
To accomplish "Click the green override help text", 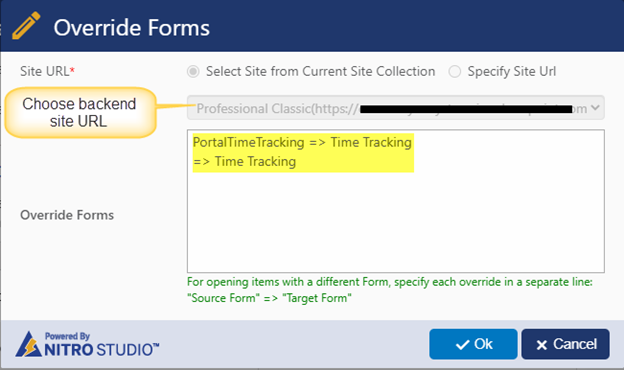I will pos(390,290).
